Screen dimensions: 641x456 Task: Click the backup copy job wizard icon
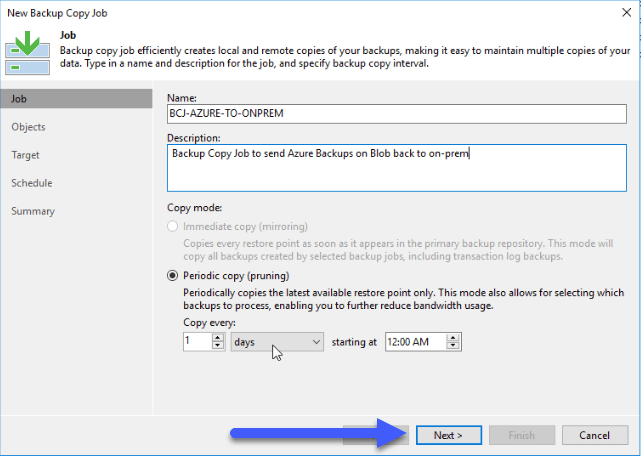click(x=27, y=53)
